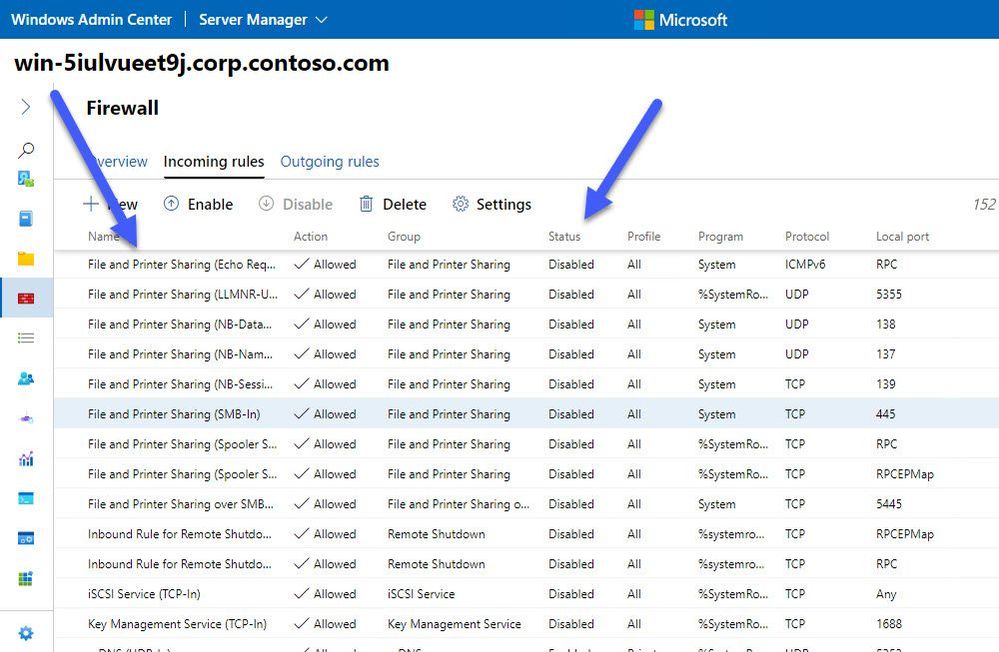Open the search tools magnifier icon
The height and width of the screenshot is (652, 999).
tap(25, 150)
